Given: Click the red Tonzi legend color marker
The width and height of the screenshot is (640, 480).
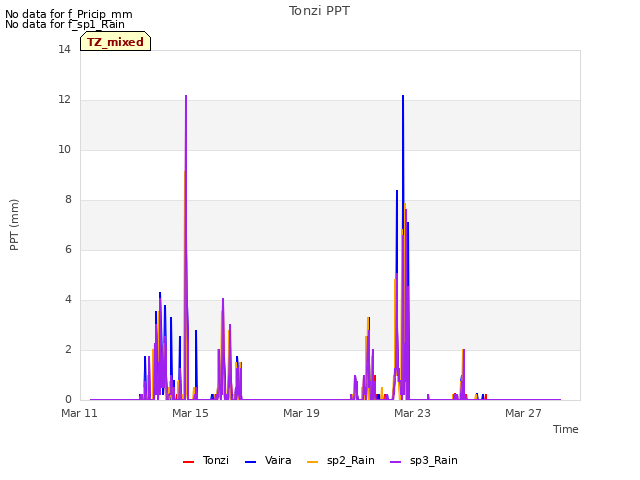Looking at the screenshot, I should pyautogui.click(x=188, y=462).
